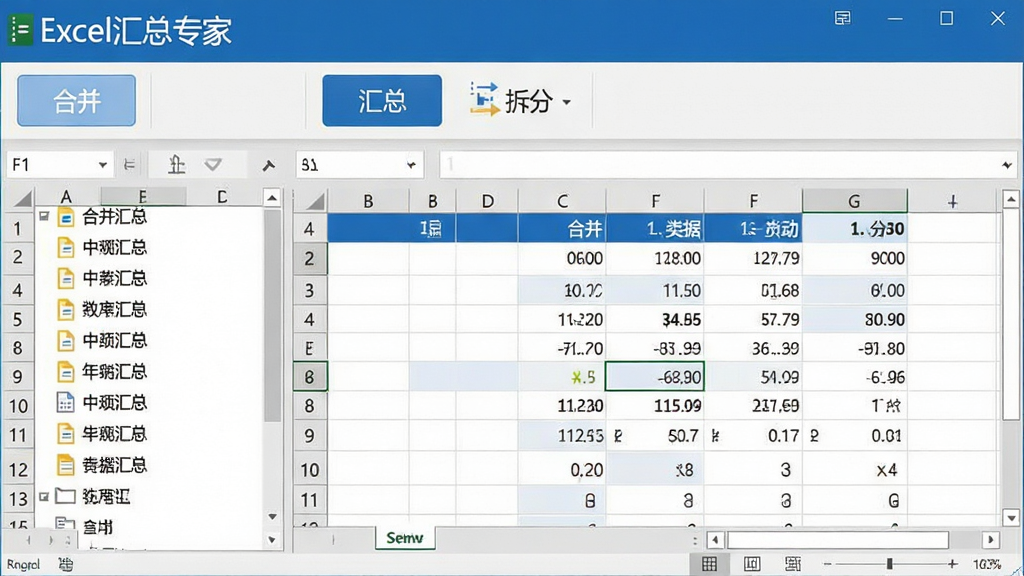Image resolution: width=1024 pixels, height=576 pixels.
Task: Select column G header
Action: click(854, 201)
